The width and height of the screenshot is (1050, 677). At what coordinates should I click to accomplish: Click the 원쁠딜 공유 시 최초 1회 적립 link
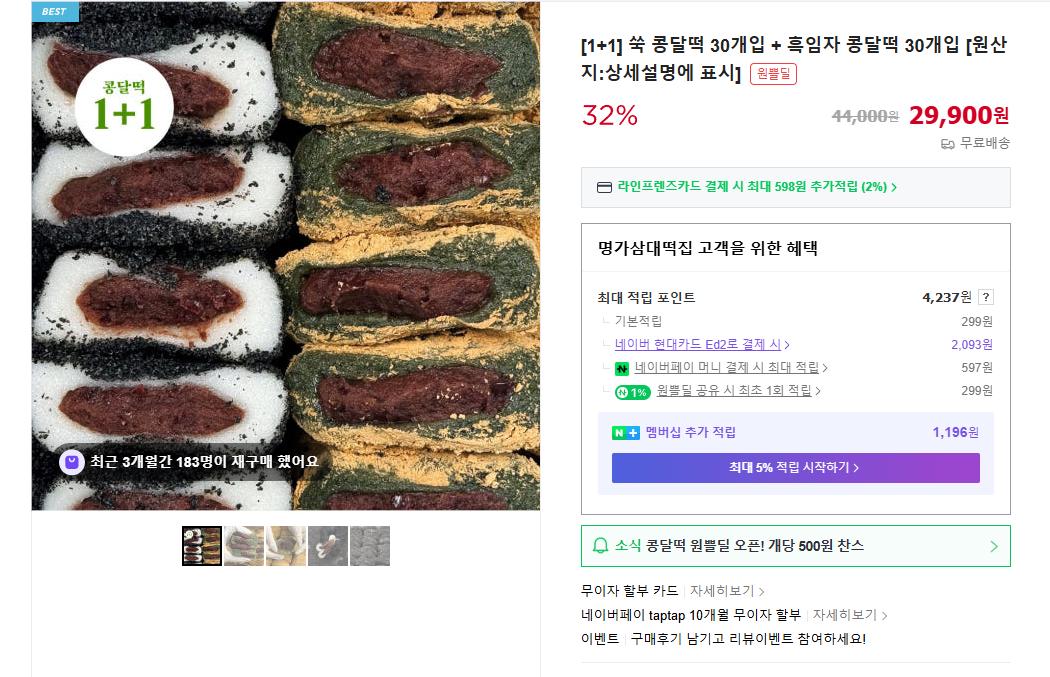click(x=739, y=390)
